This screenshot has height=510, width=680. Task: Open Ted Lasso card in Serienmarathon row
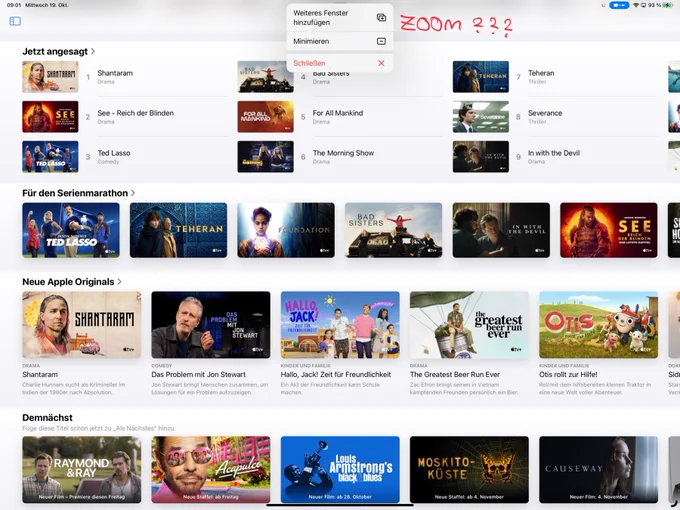pos(71,230)
